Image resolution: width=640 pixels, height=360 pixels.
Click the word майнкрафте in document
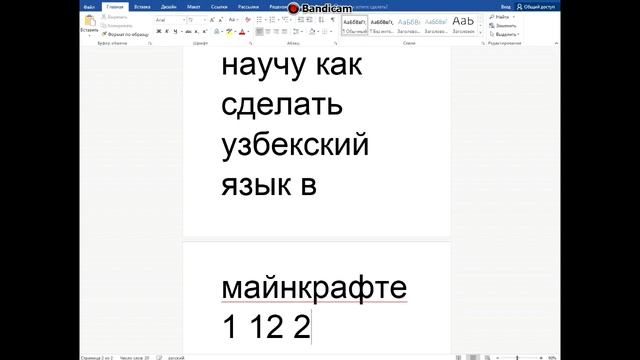pyautogui.click(x=314, y=288)
